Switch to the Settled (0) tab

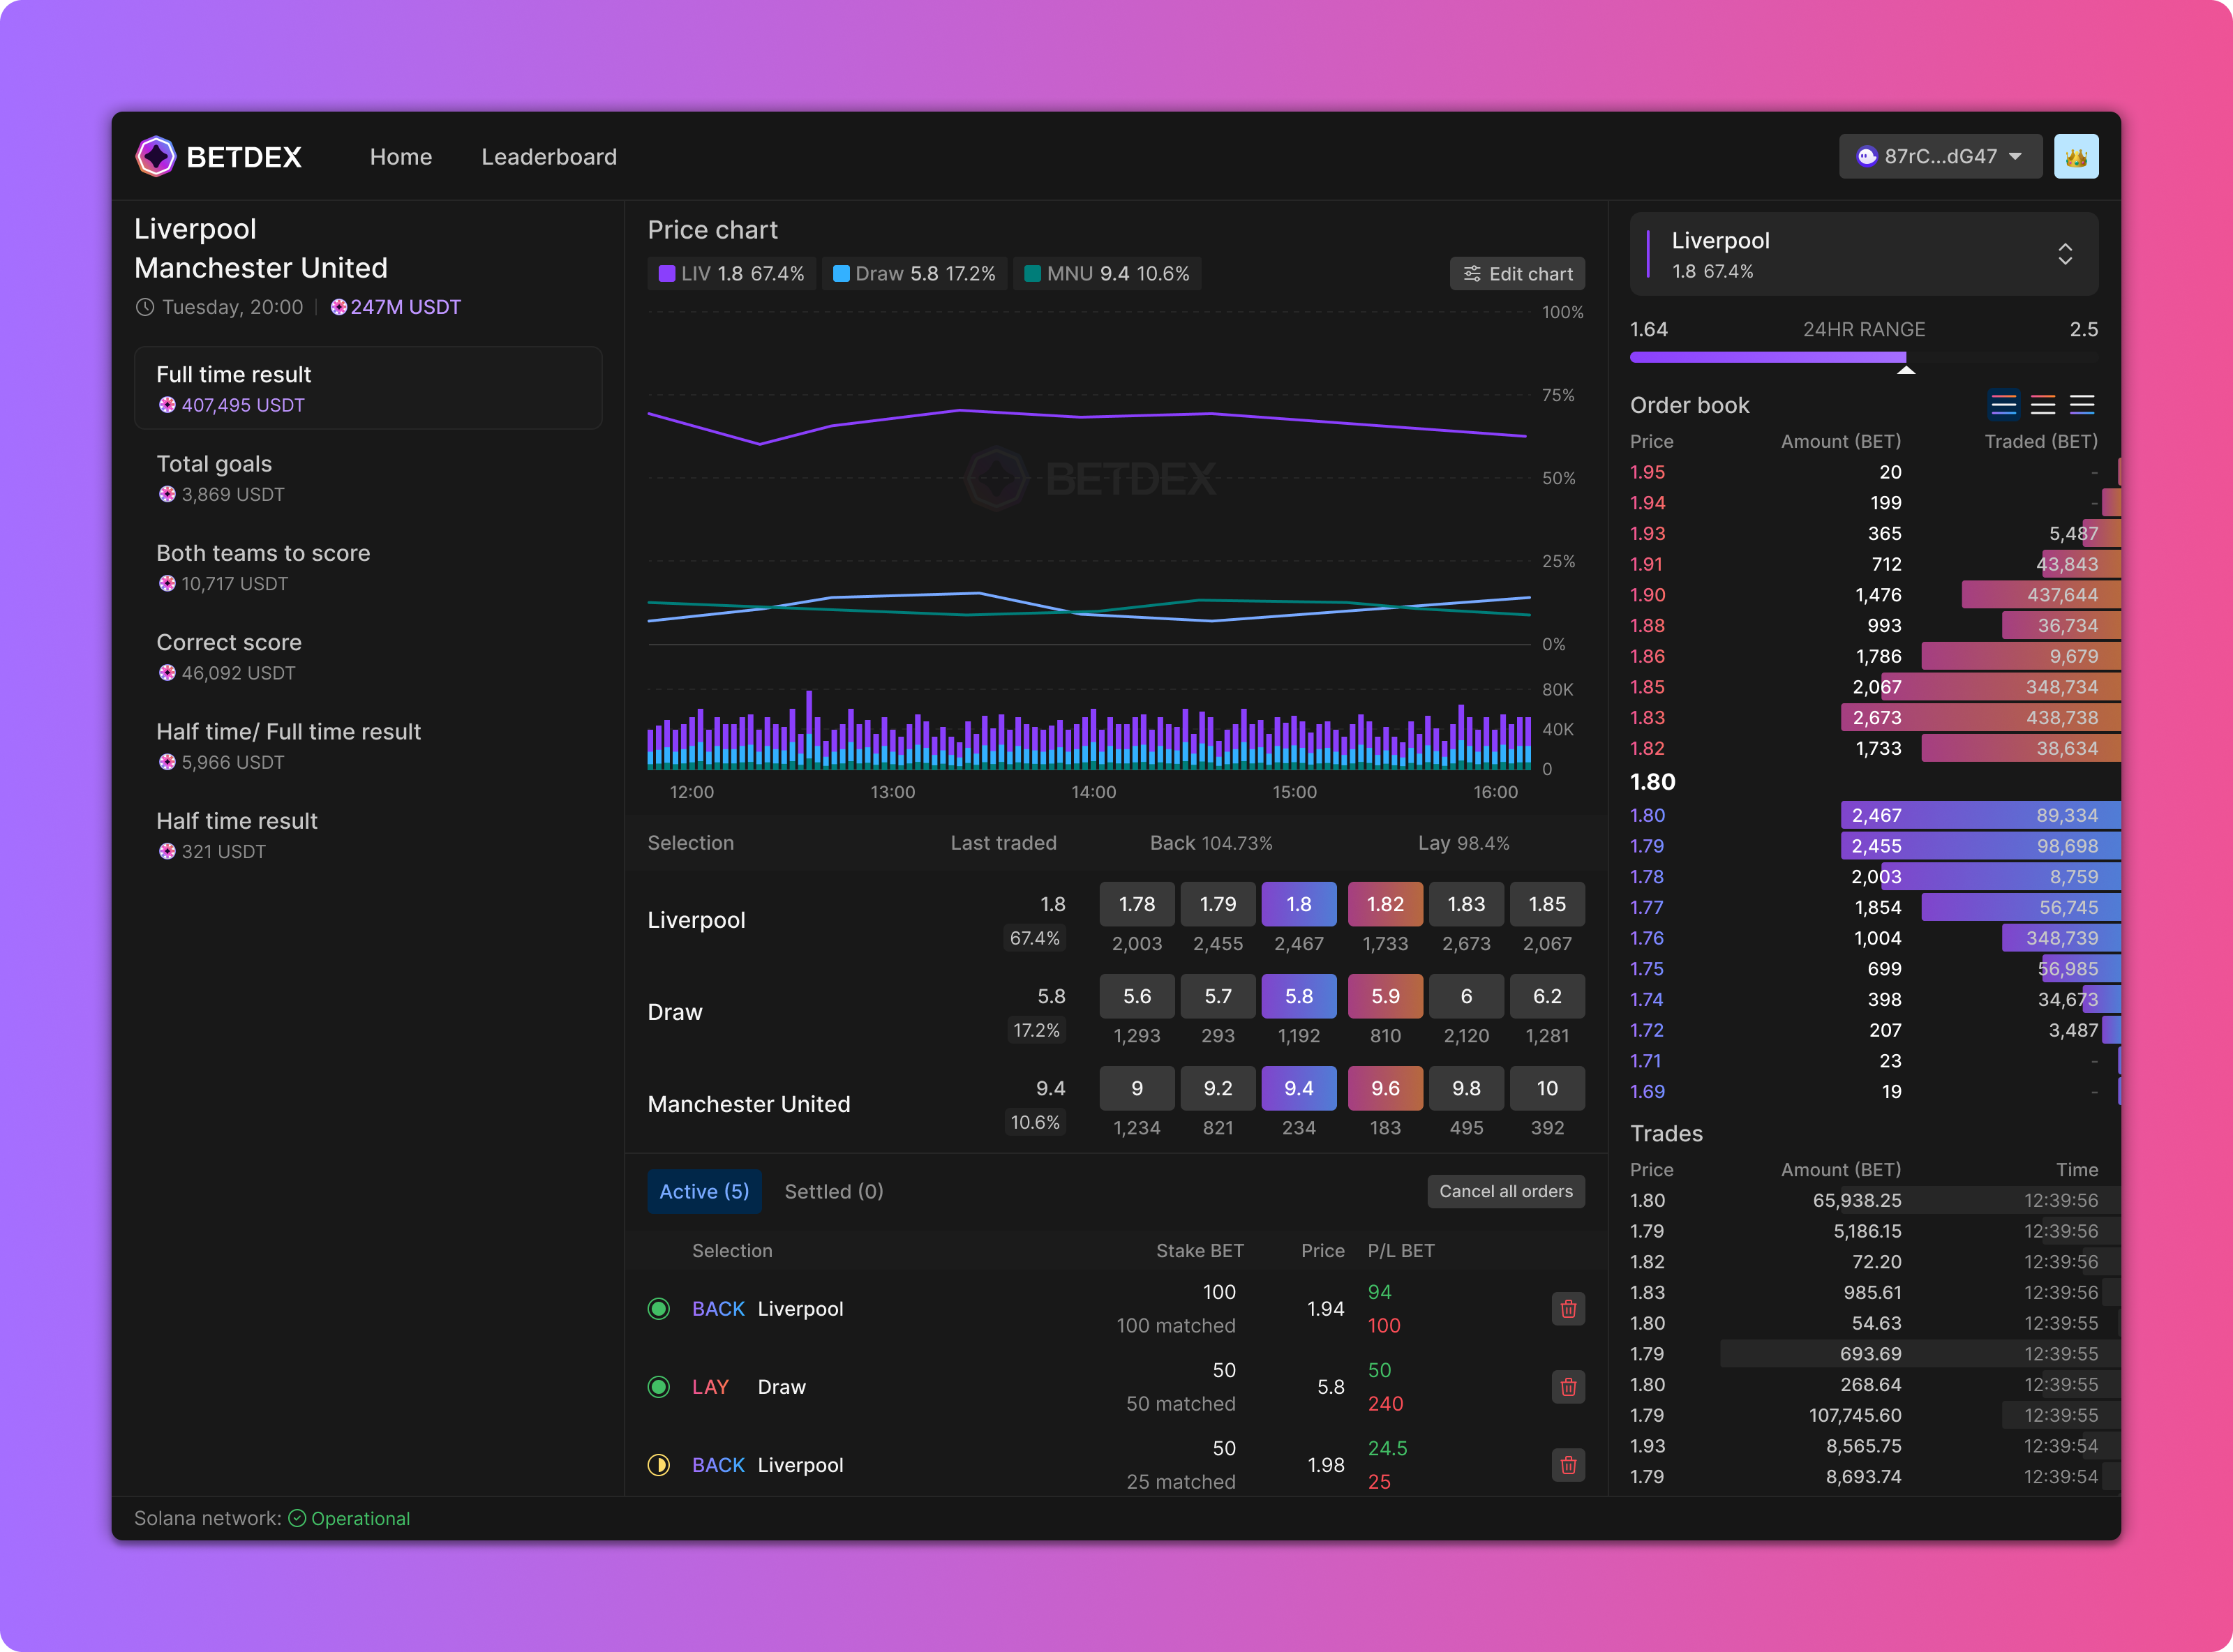click(834, 1192)
